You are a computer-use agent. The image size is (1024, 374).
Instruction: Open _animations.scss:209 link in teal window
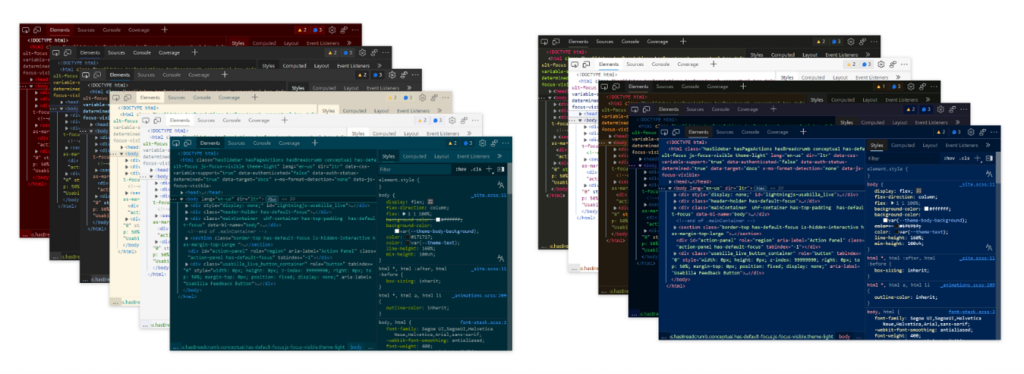coord(479,295)
